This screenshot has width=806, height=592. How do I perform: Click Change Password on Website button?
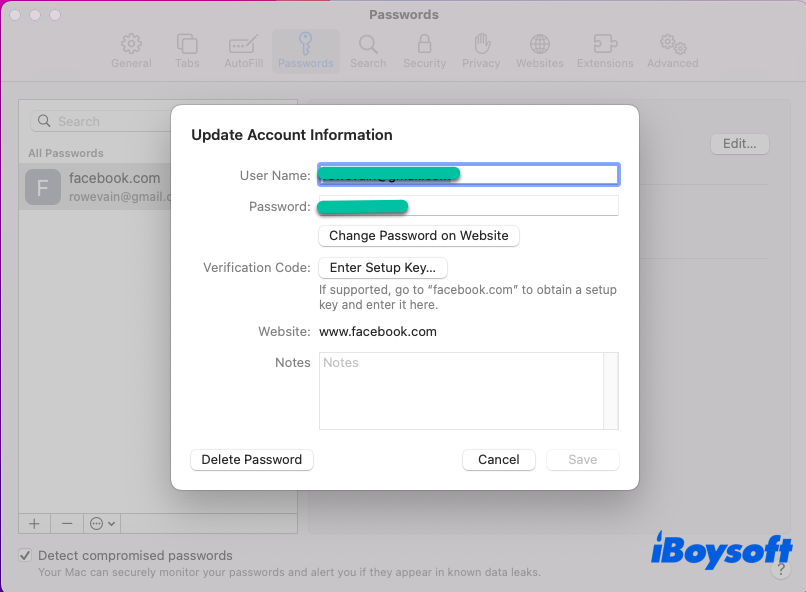coord(418,236)
